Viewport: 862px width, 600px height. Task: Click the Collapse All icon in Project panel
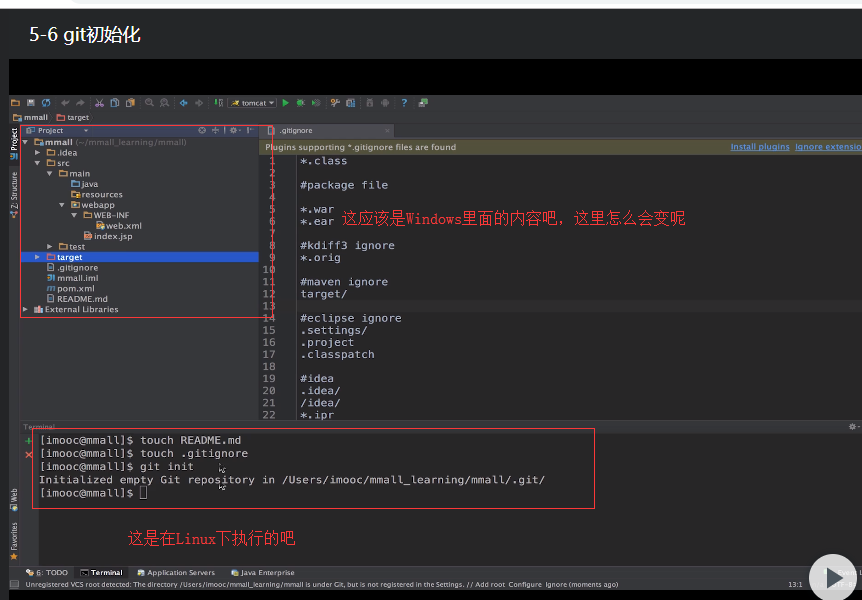216,130
